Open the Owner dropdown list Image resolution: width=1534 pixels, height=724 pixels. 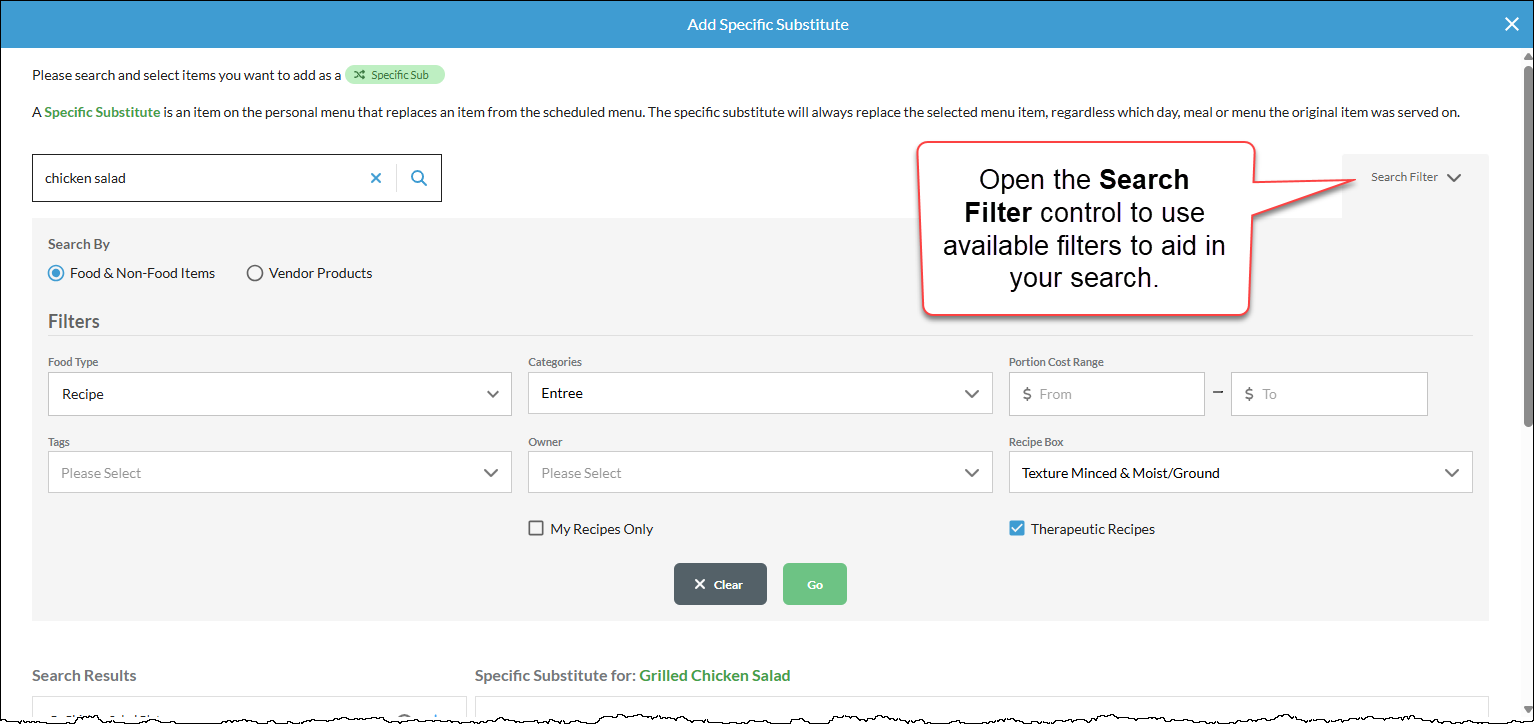click(760, 472)
